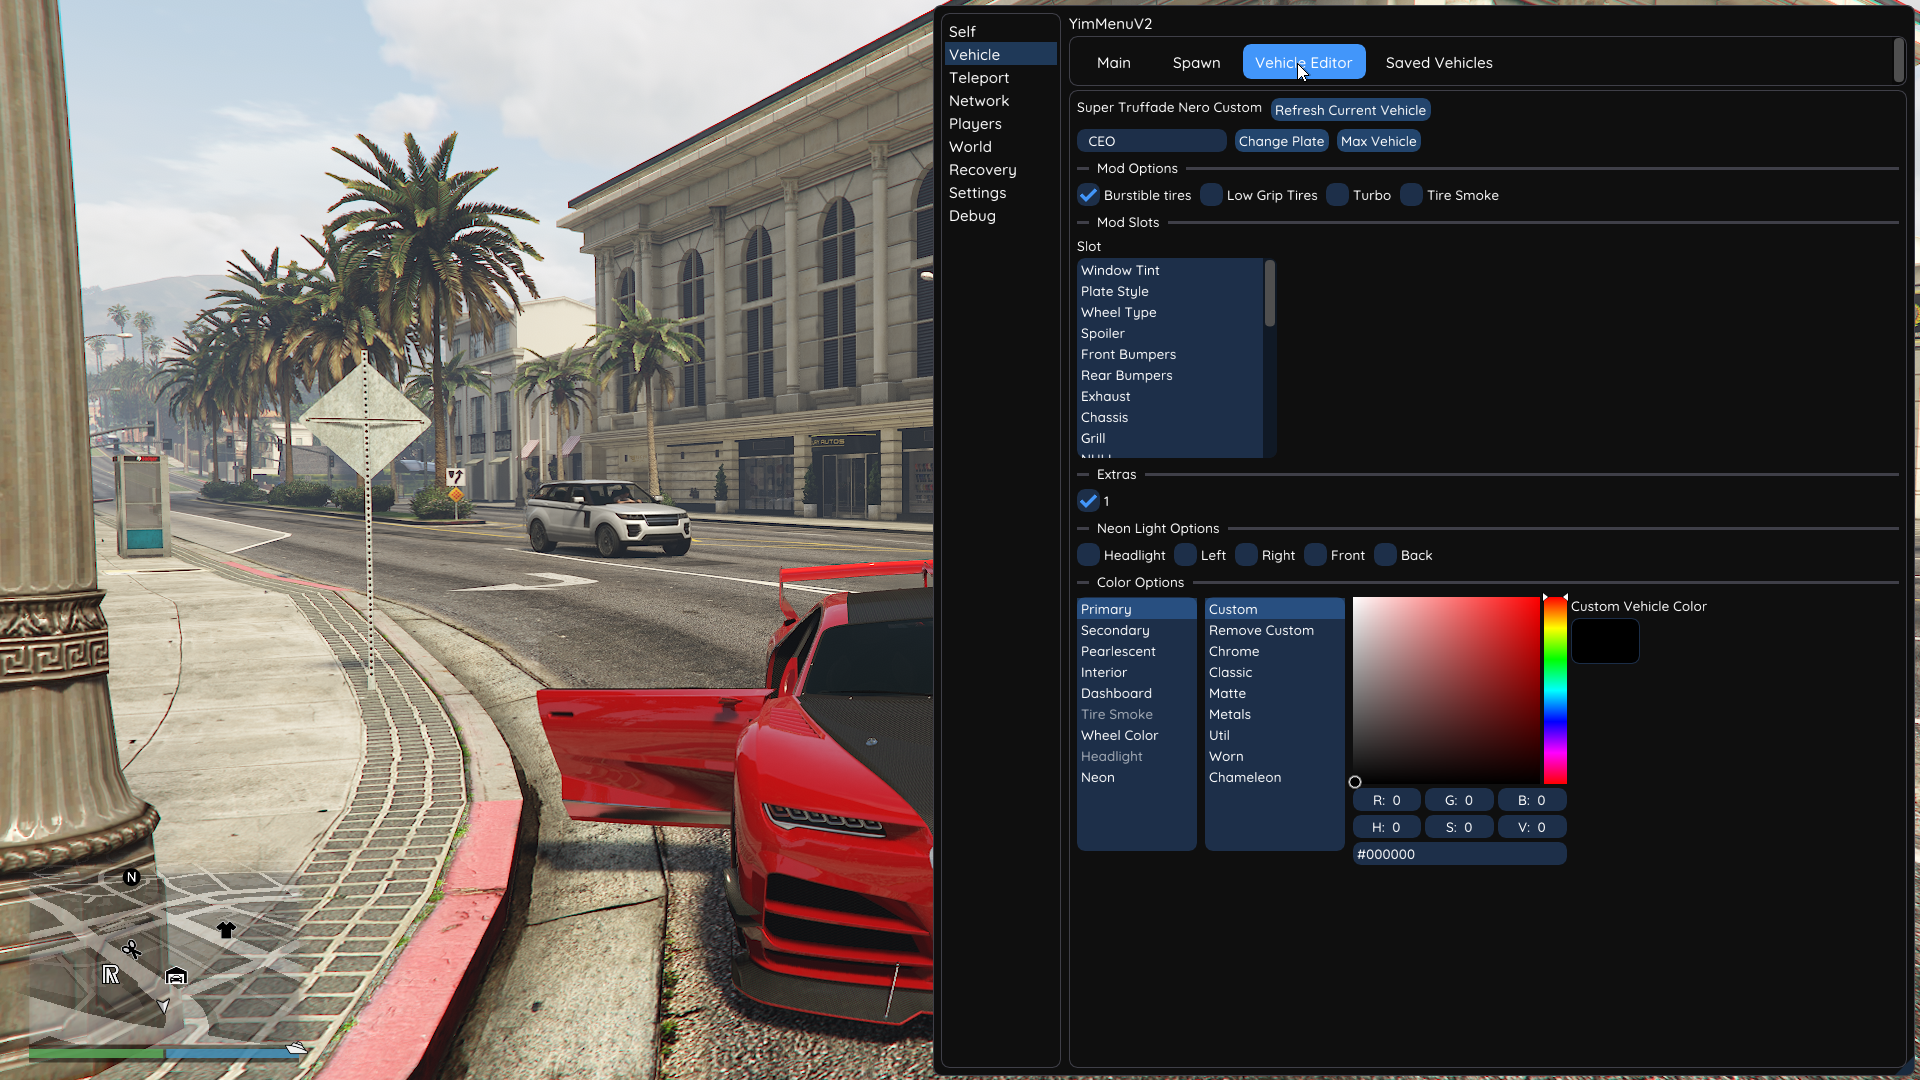Toggle the Headlight neon checkbox
The height and width of the screenshot is (1080, 1920).
coord(1088,555)
